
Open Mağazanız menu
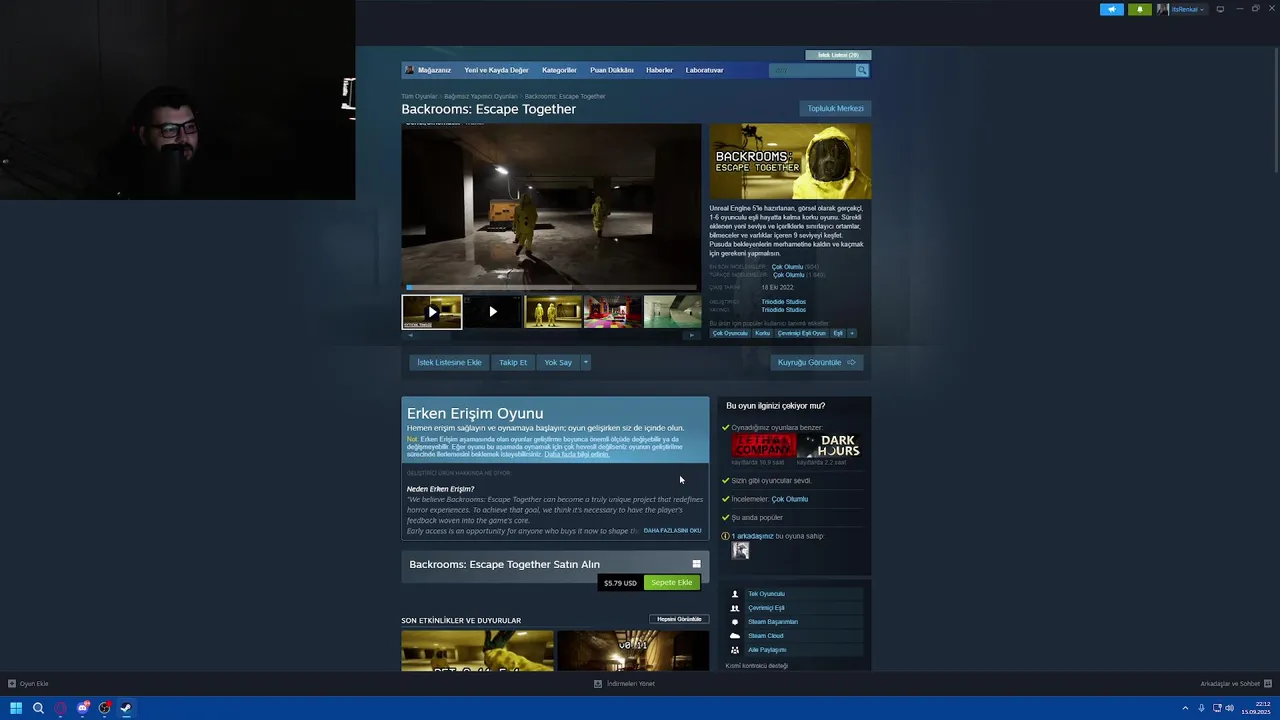point(434,70)
